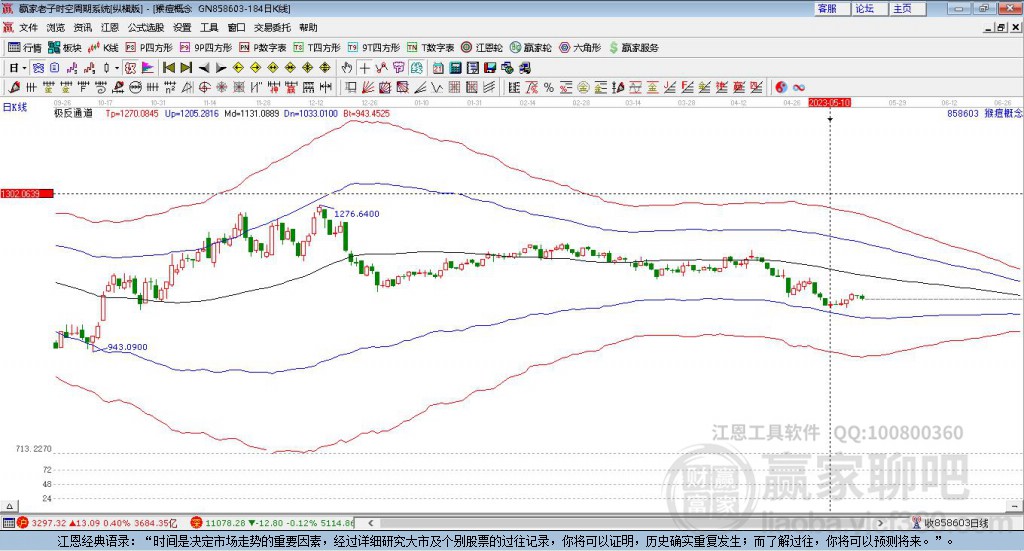Open the calendar icon in toolbar
This screenshot has height=551, width=1024.
click(438, 68)
